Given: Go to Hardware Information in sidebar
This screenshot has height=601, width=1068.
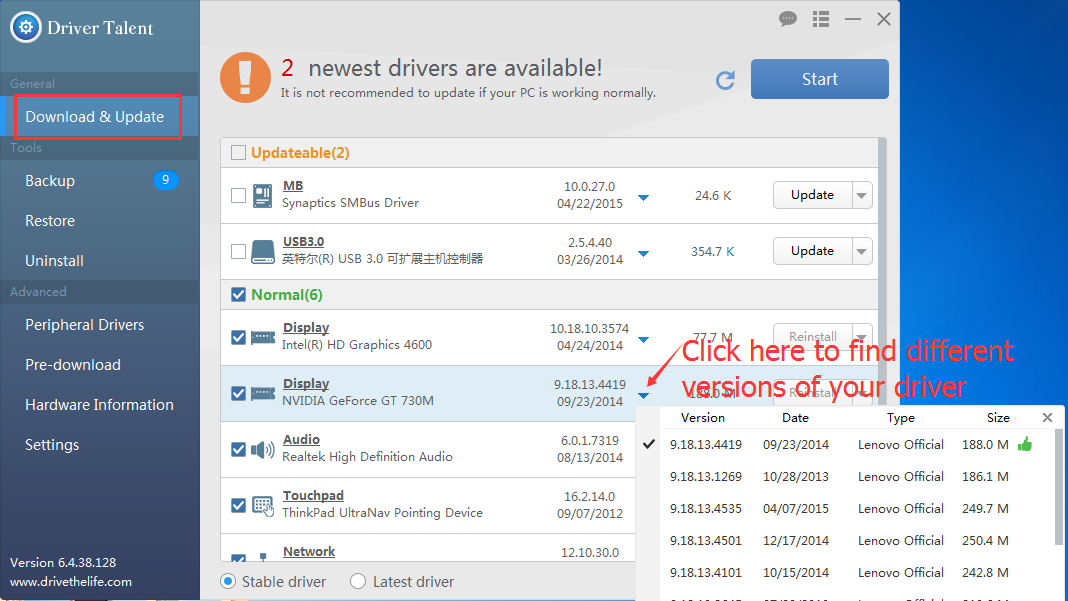Looking at the screenshot, I should coord(99,405).
